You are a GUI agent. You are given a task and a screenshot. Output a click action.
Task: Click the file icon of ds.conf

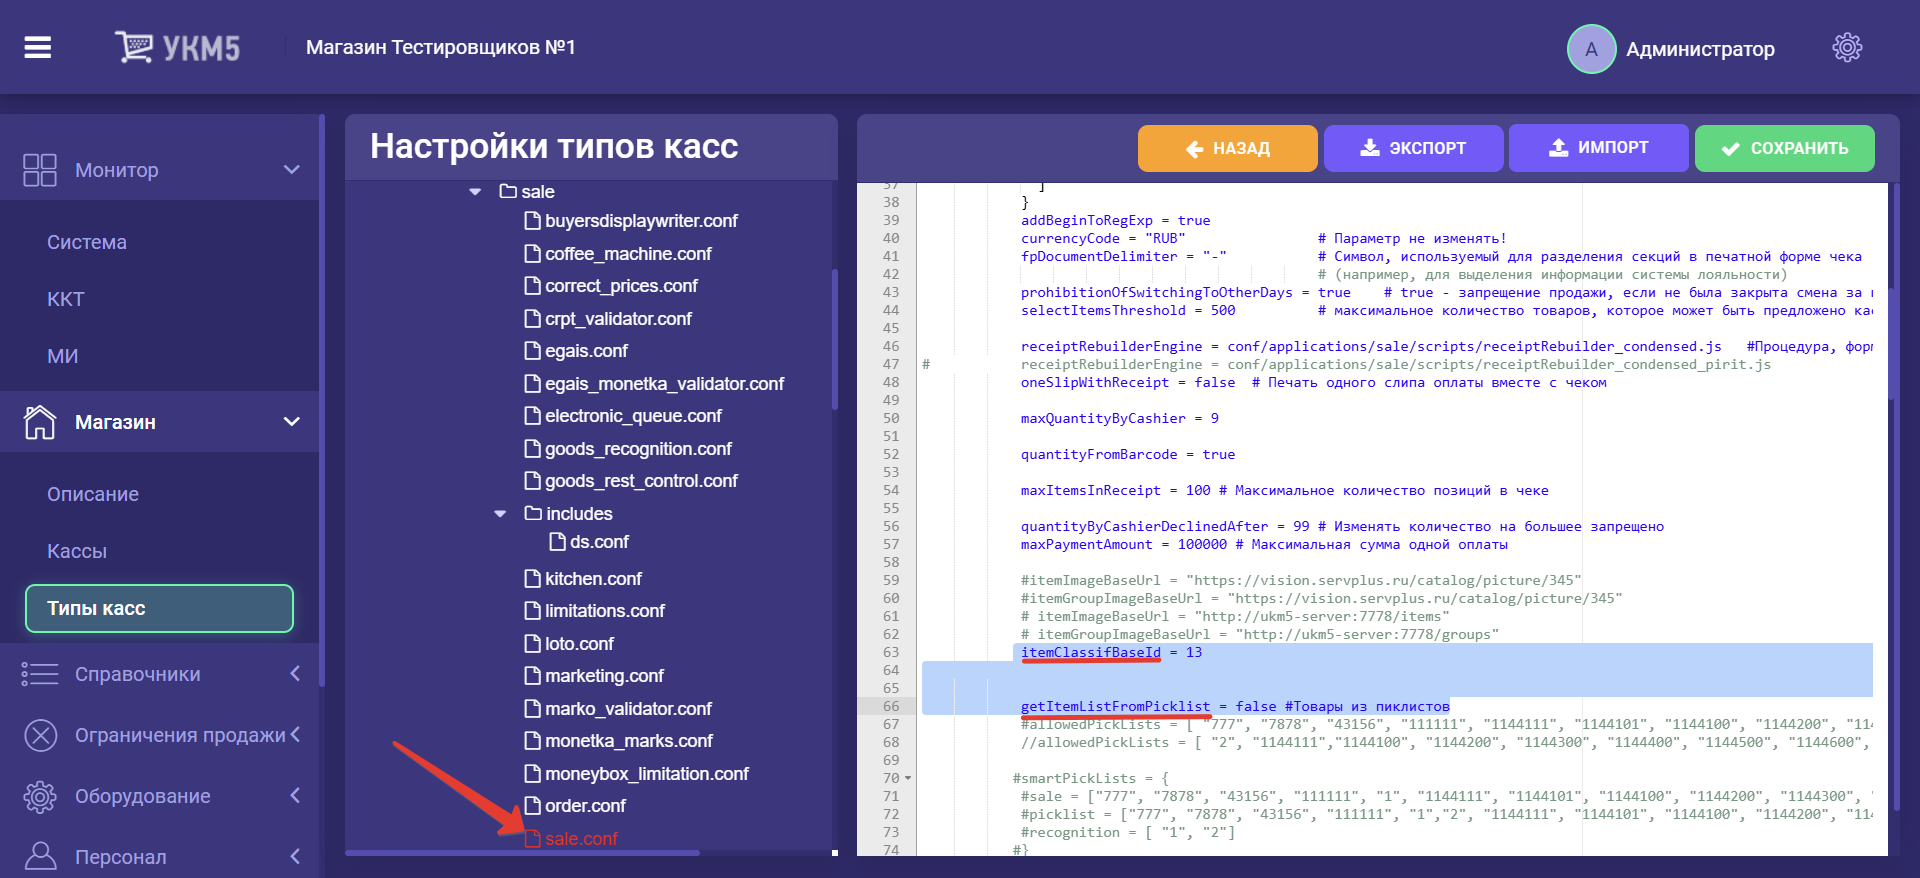(558, 541)
